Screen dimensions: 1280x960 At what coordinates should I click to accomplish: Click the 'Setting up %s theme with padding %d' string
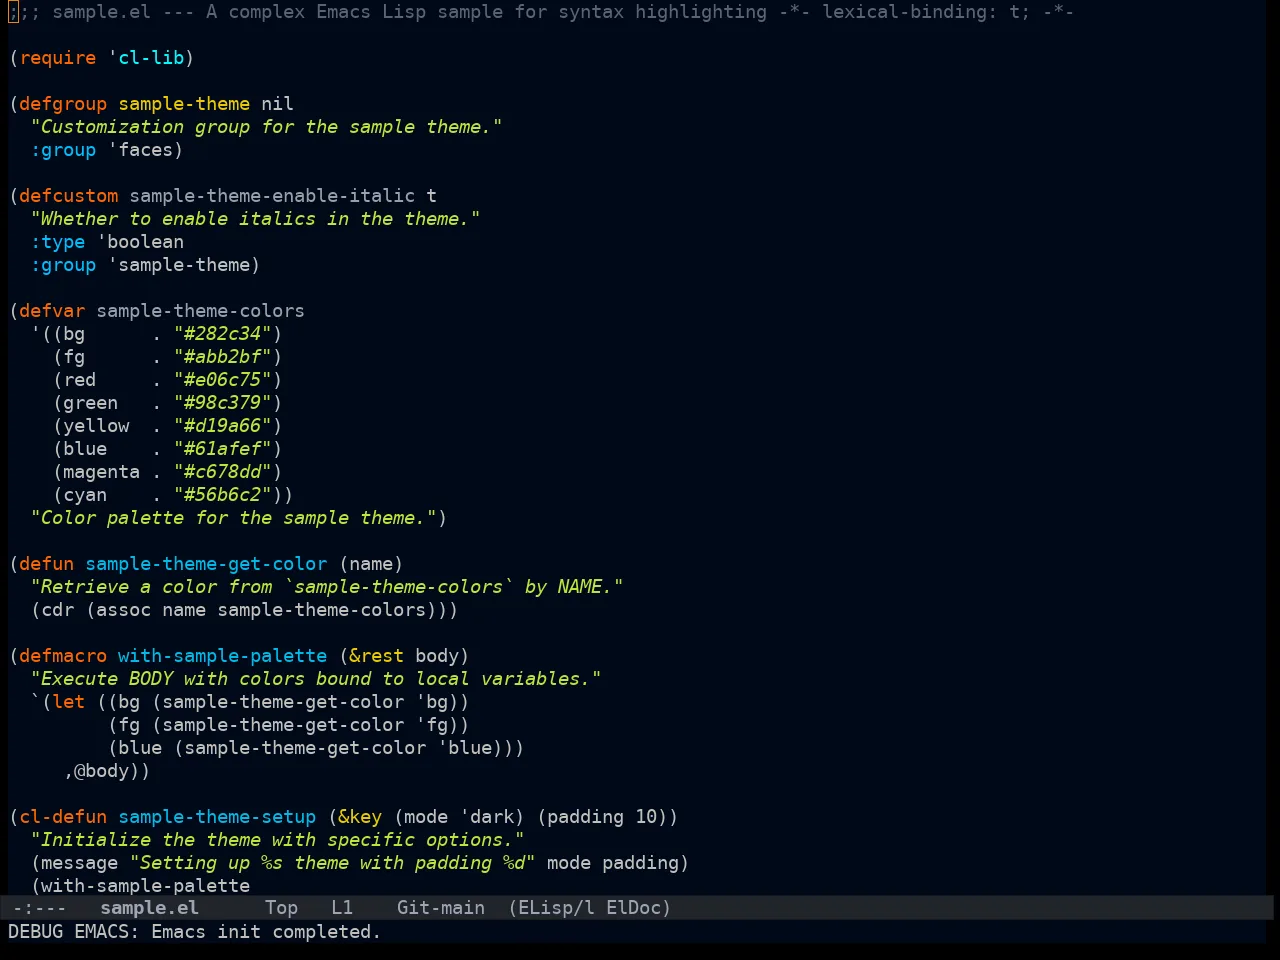point(333,863)
